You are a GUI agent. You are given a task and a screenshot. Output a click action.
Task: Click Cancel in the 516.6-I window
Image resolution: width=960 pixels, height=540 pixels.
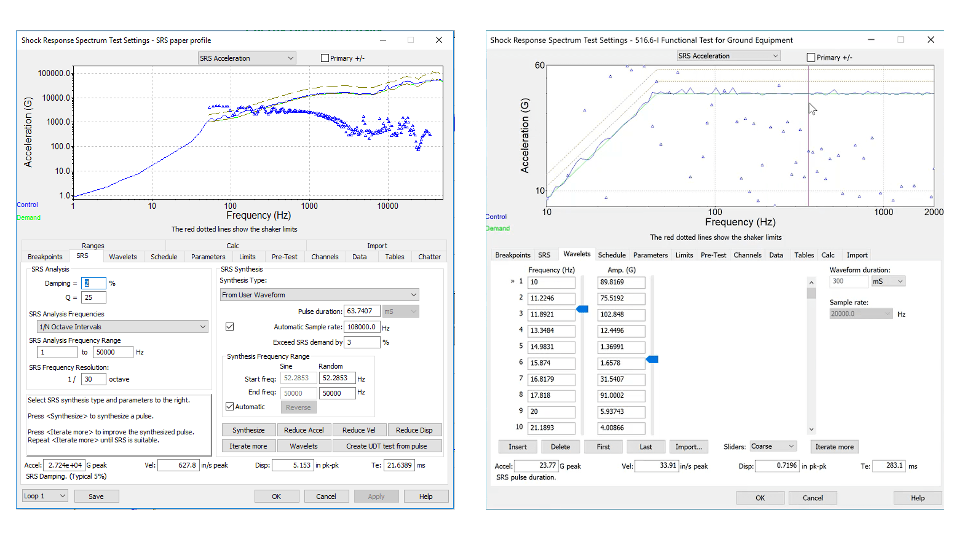pos(812,498)
